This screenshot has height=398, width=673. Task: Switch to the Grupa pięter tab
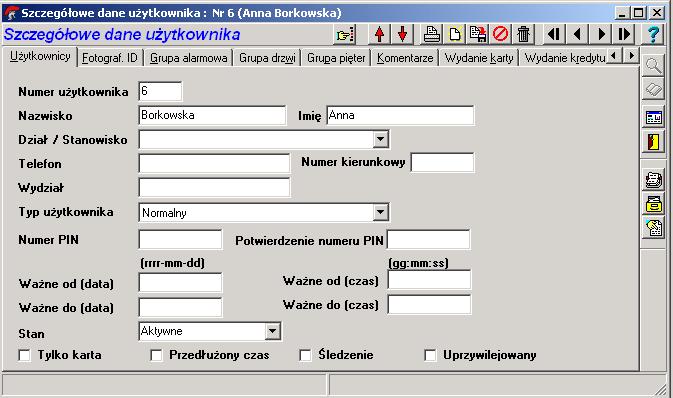[336, 58]
